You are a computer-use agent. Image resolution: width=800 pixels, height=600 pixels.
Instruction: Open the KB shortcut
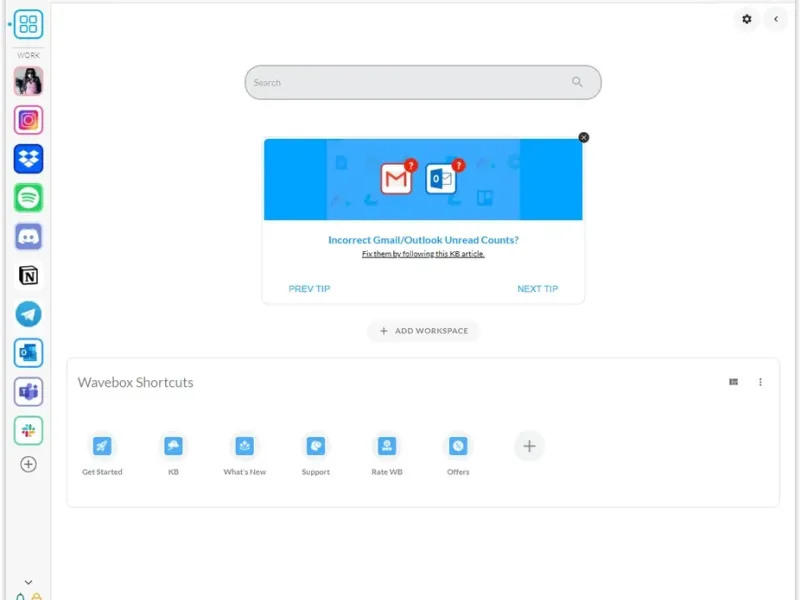click(x=173, y=454)
